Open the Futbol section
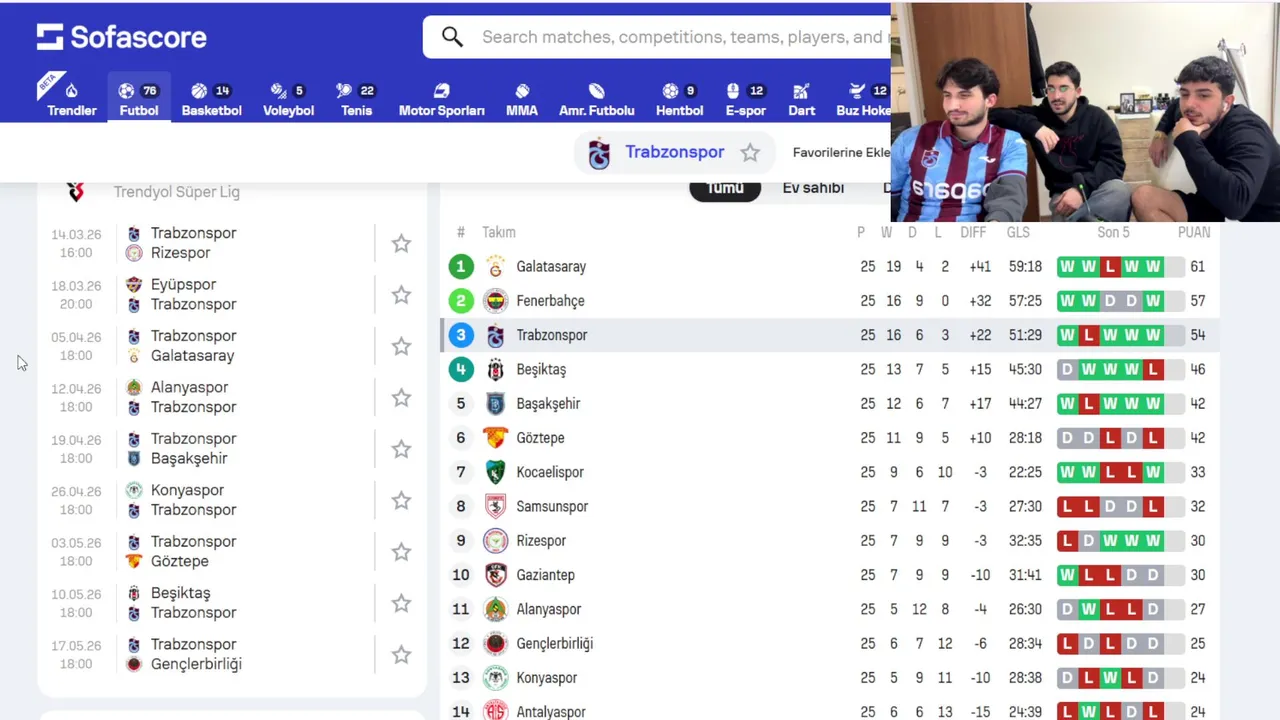Image resolution: width=1280 pixels, height=720 pixels. (139, 99)
